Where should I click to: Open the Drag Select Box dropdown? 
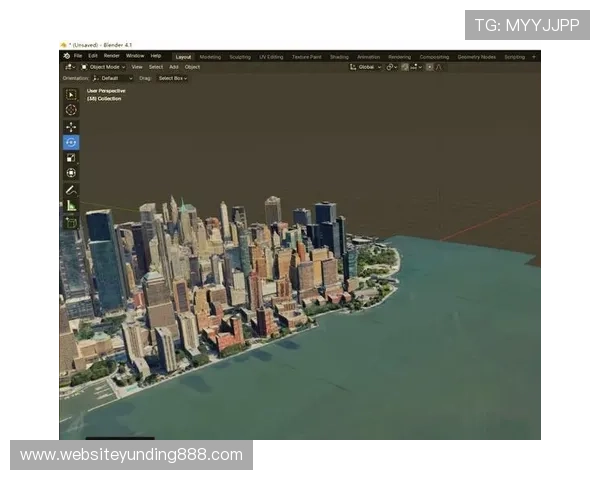coord(172,78)
